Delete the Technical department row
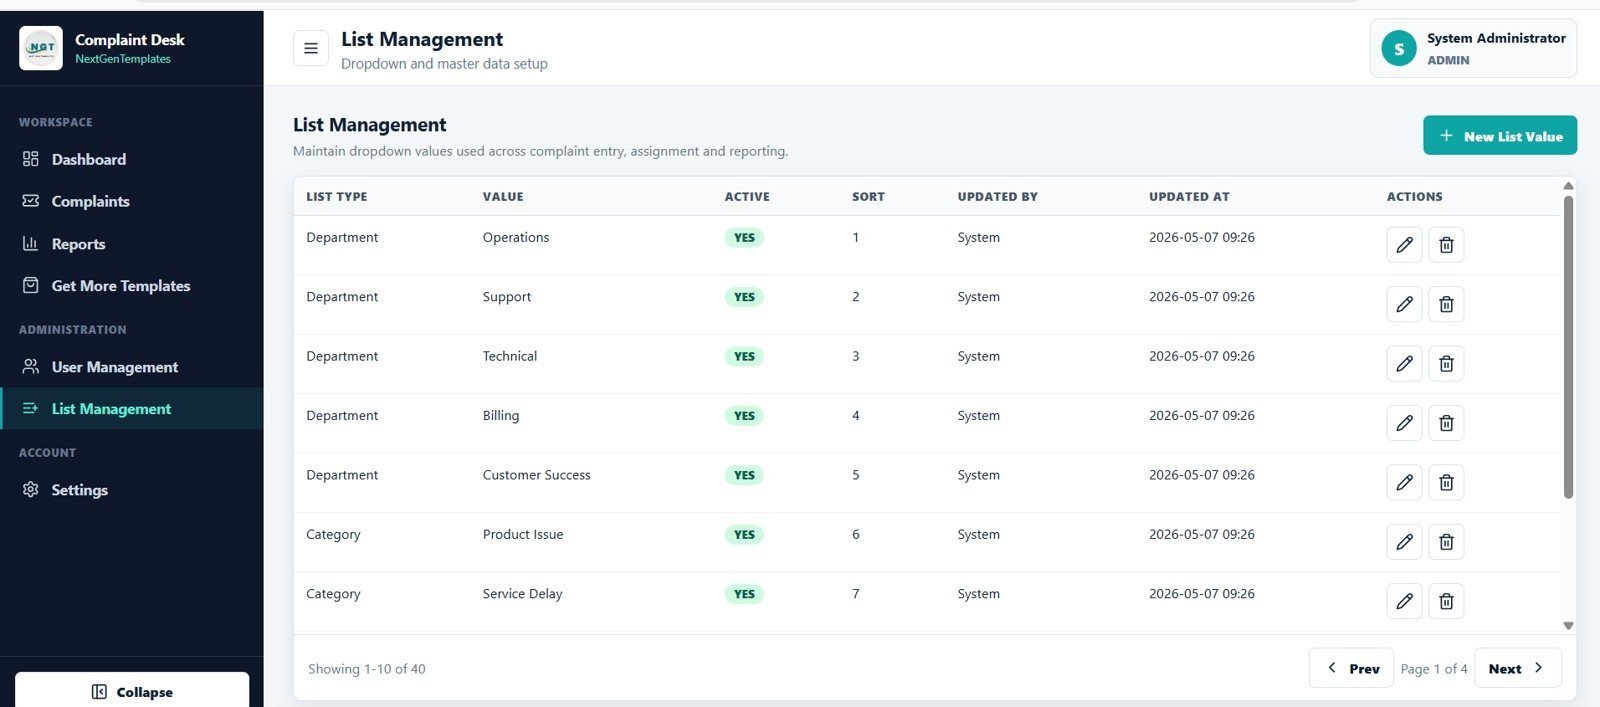 [x=1446, y=364]
